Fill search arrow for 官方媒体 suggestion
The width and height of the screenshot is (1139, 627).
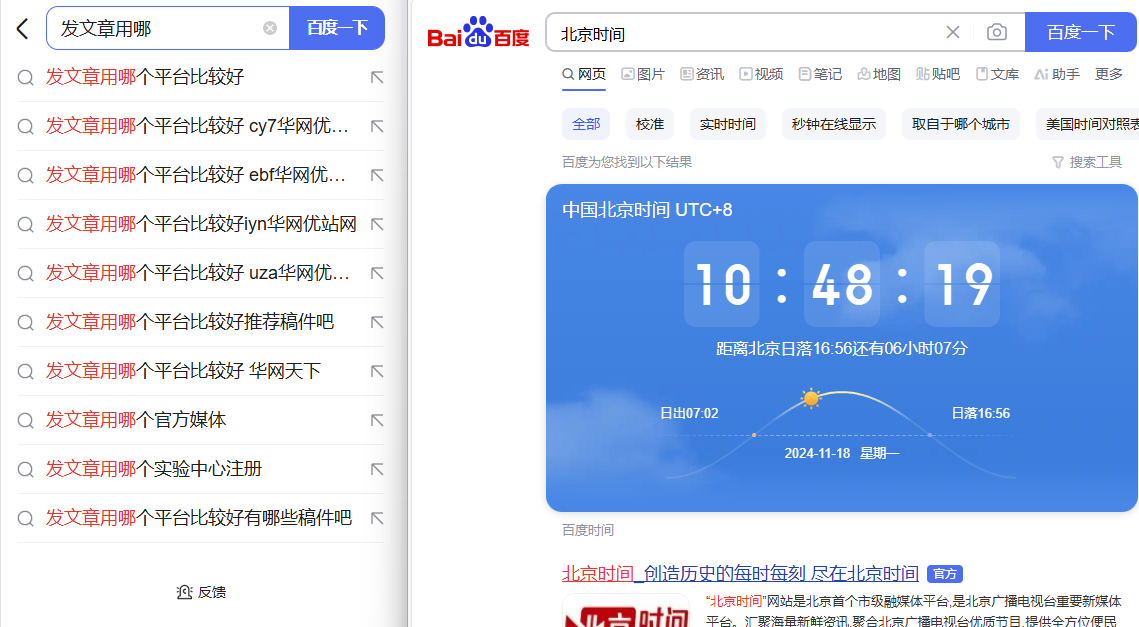[376, 421]
